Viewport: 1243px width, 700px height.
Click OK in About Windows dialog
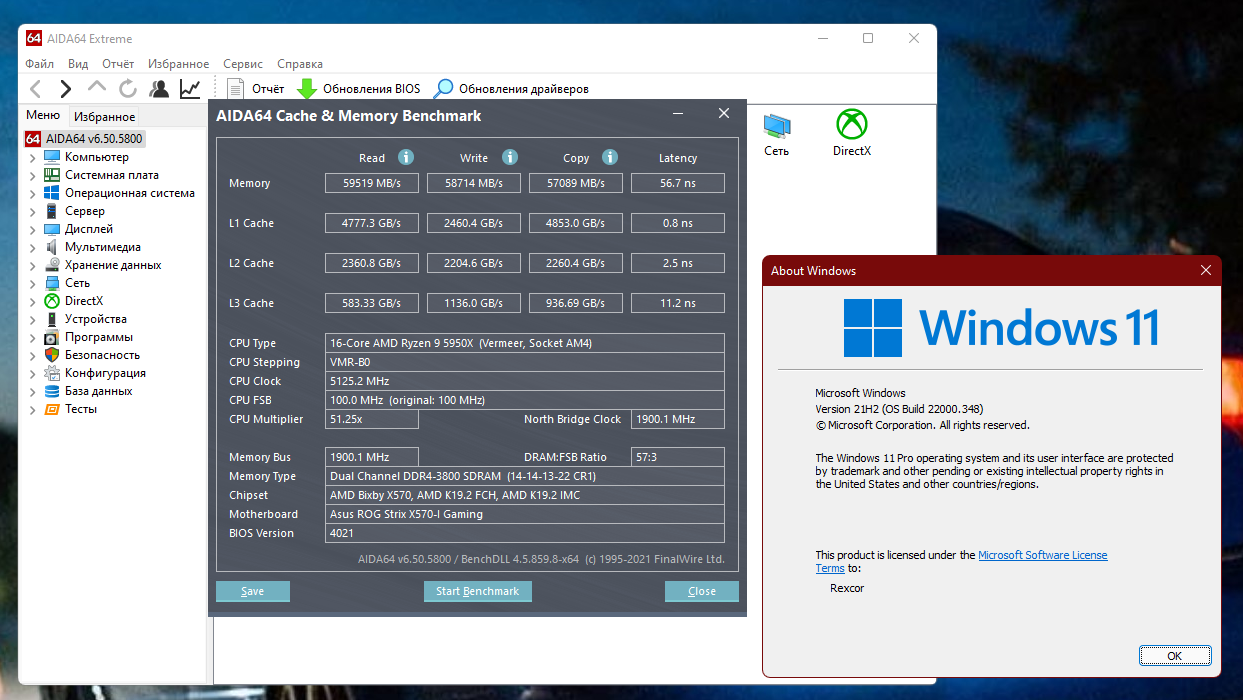(x=1175, y=655)
